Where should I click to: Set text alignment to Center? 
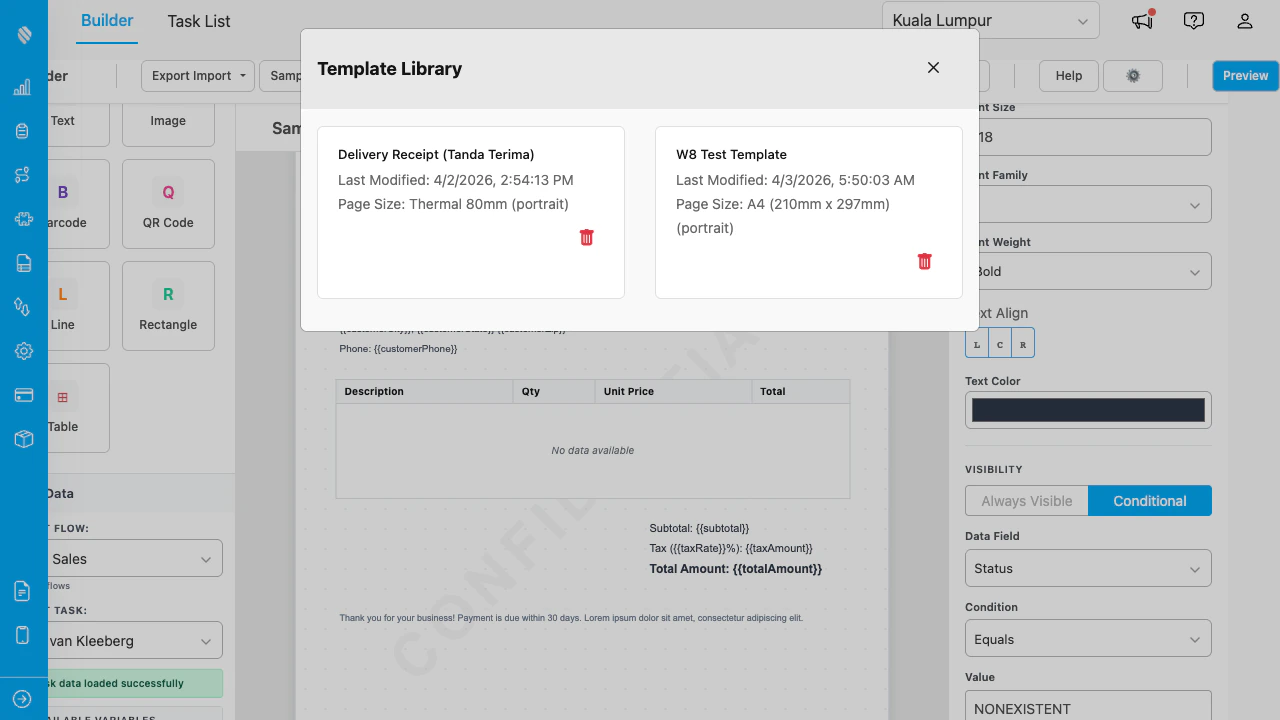[x=999, y=343]
